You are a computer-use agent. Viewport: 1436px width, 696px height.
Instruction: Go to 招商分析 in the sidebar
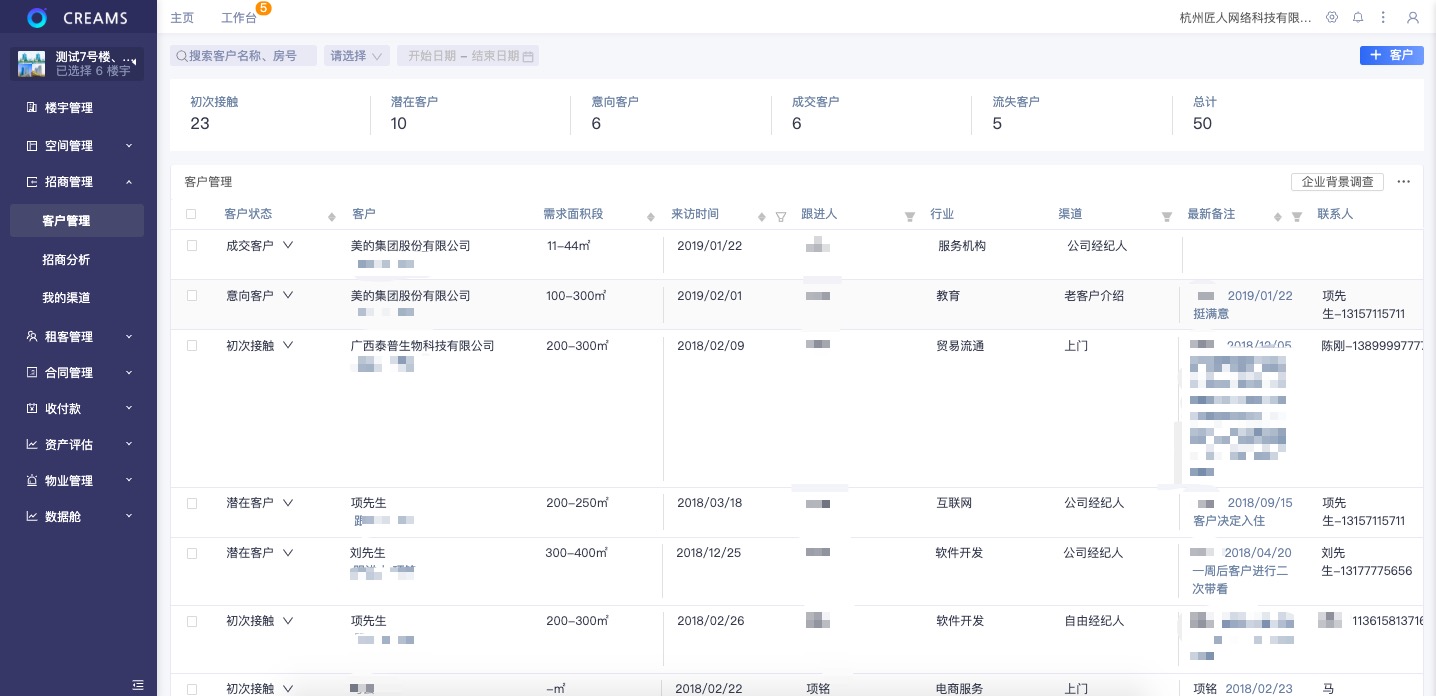pyautogui.click(x=66, y=260)
